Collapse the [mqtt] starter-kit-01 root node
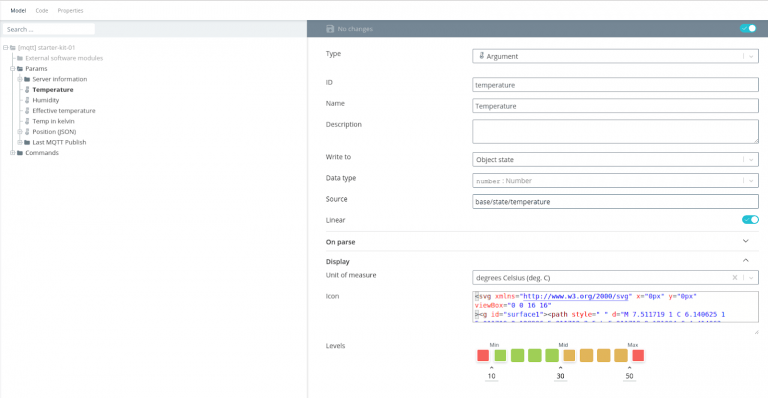This screenshot has height=398, width=768. [5, 47]
